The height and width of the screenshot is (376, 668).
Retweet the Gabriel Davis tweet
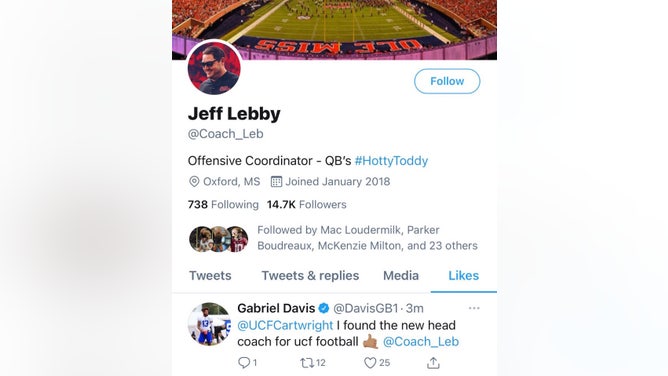coord(307,363)
